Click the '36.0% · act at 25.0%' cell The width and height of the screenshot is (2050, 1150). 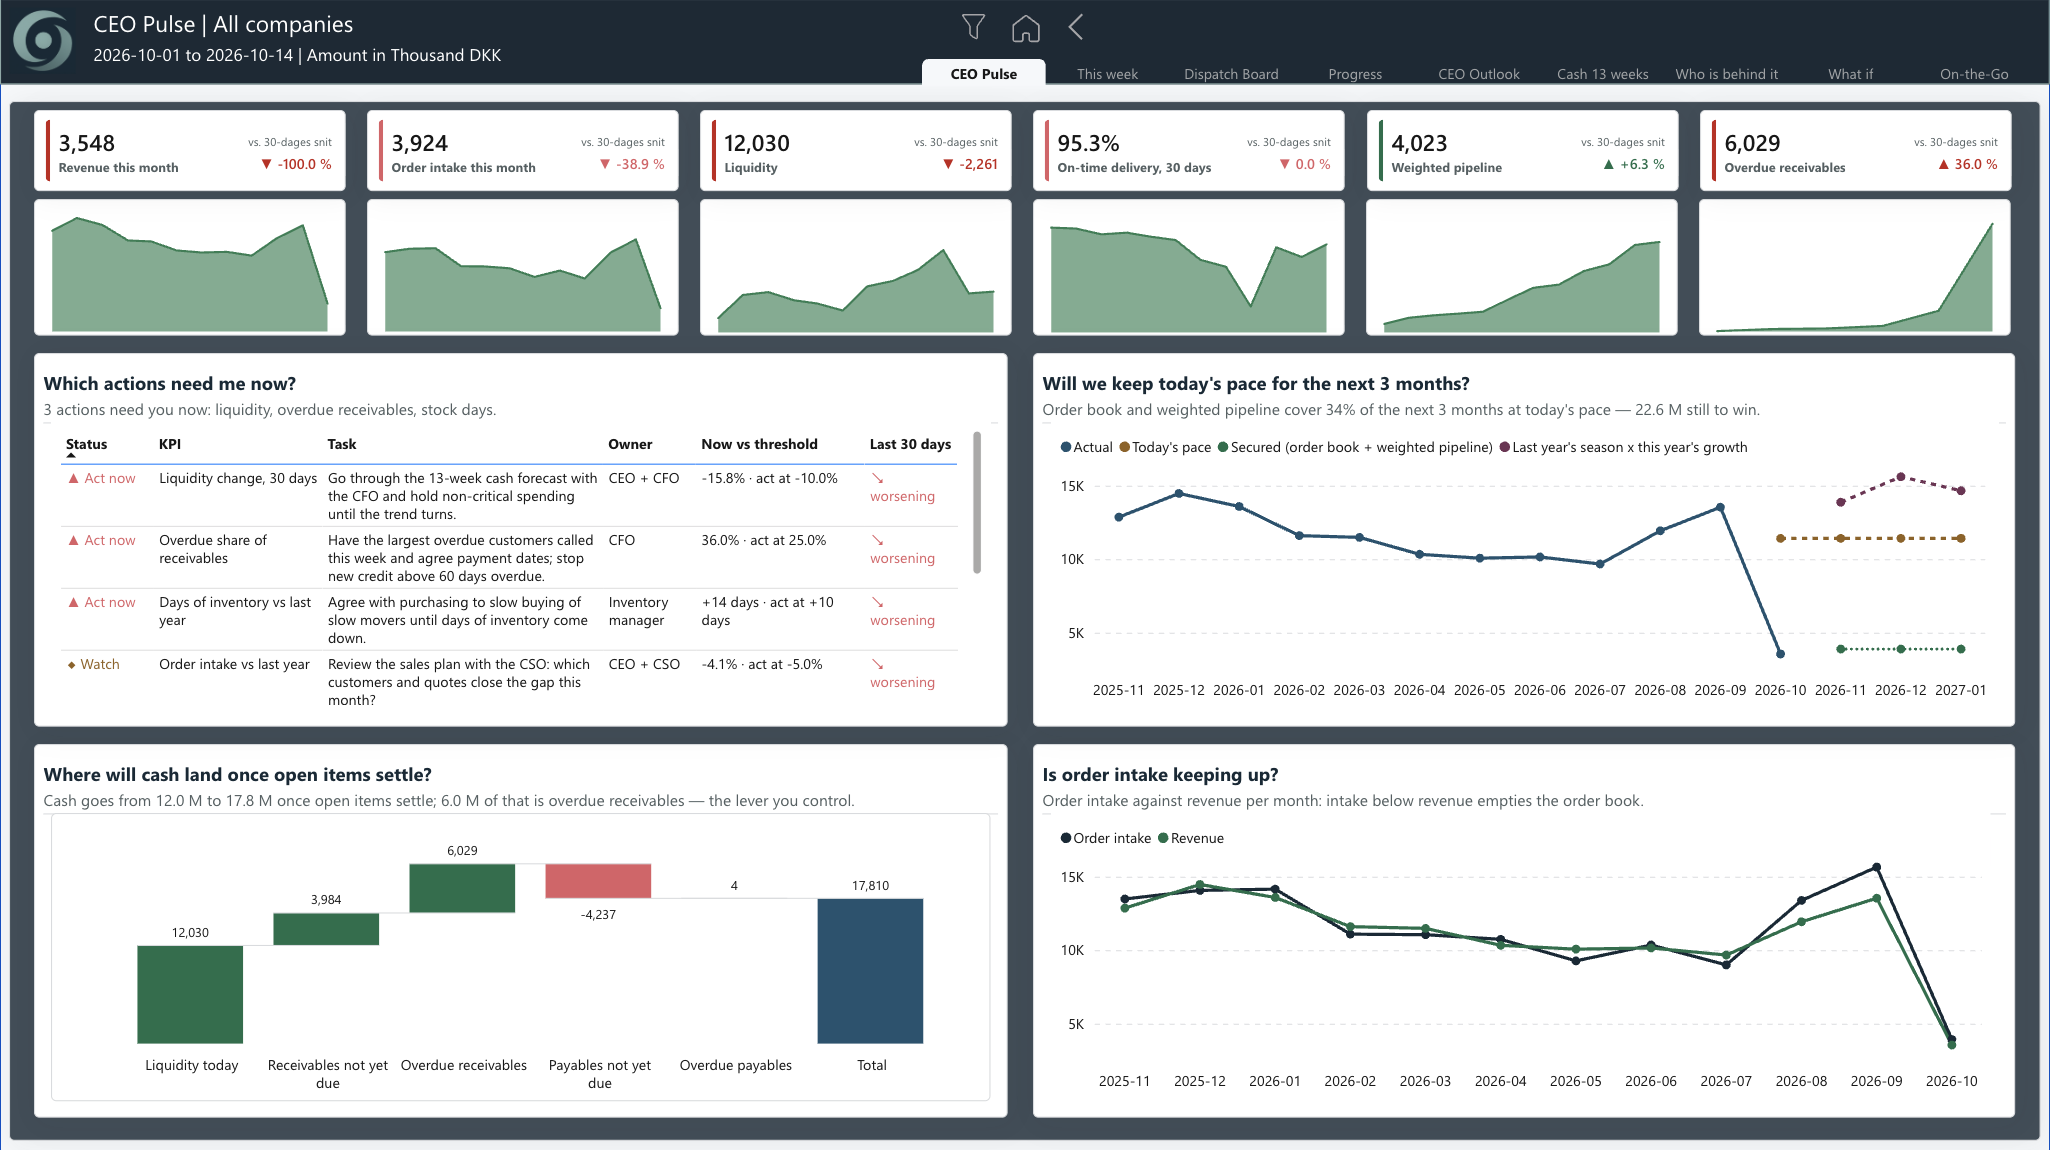pos(764,540)
